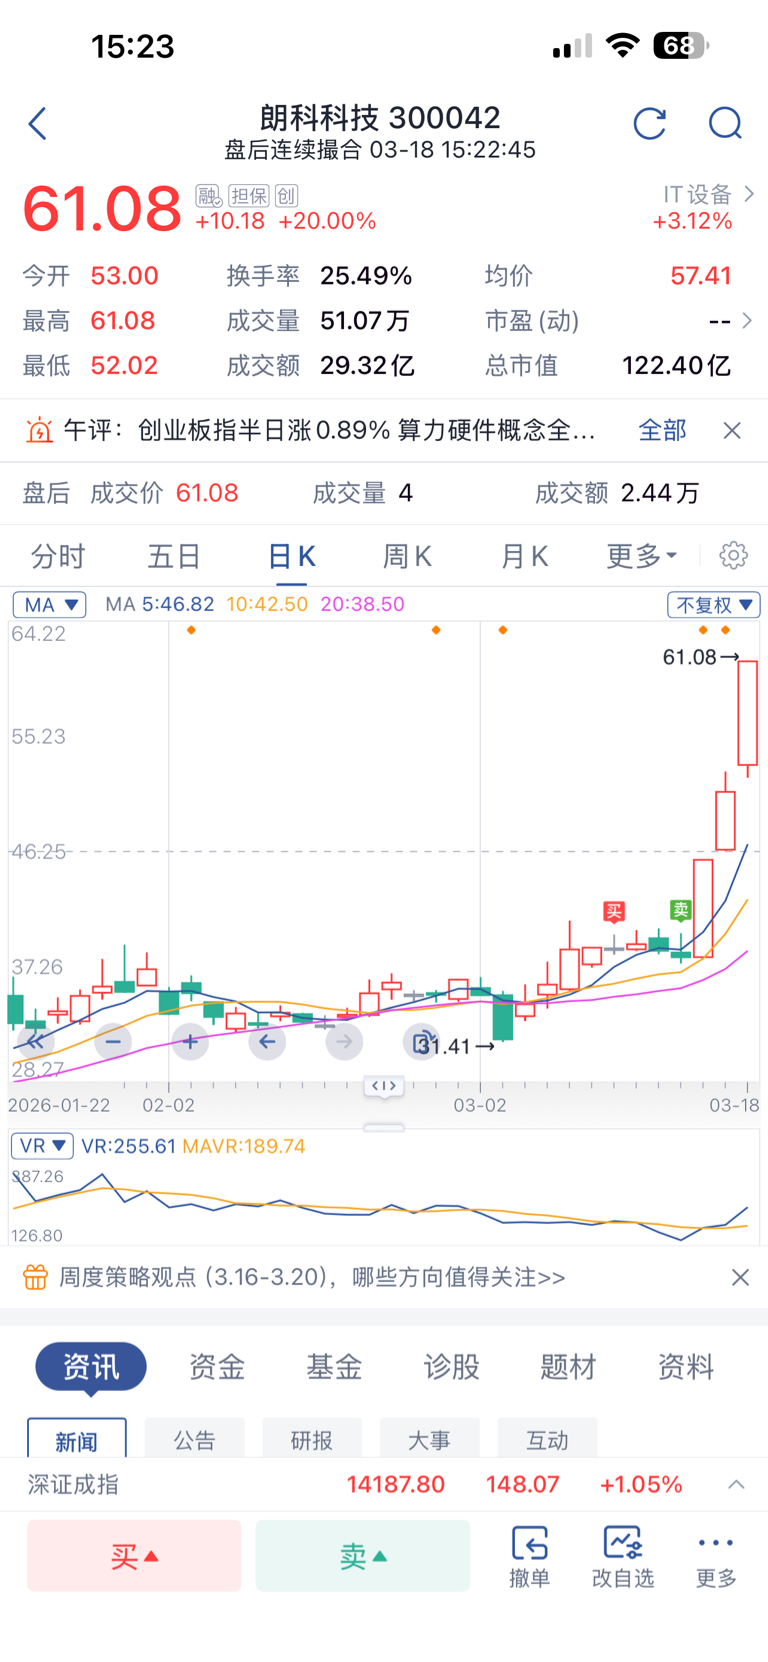The image size is (768, 1662).
Task: Open the VR indicator dropdown
Action: (x=42, y=1146)
